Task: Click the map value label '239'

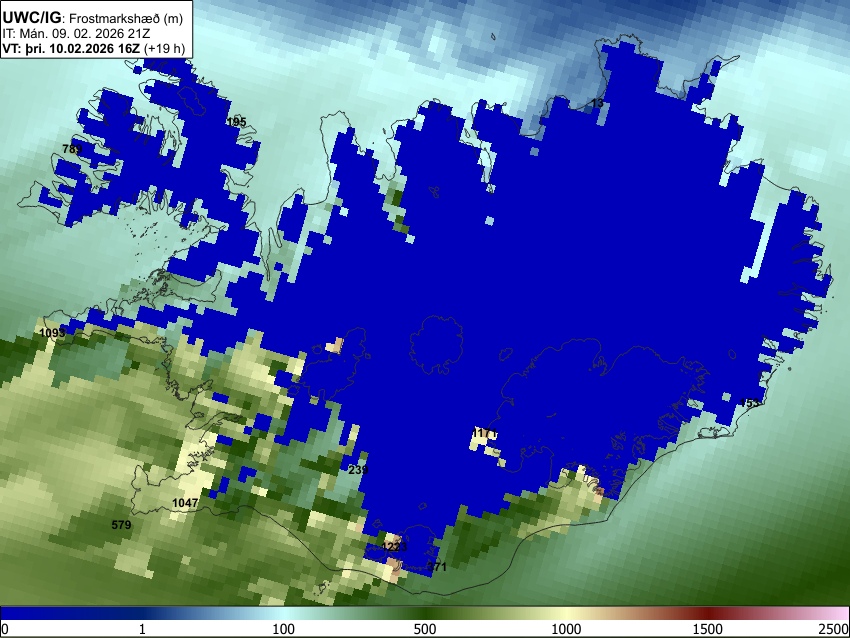Action: click(358, 469)
